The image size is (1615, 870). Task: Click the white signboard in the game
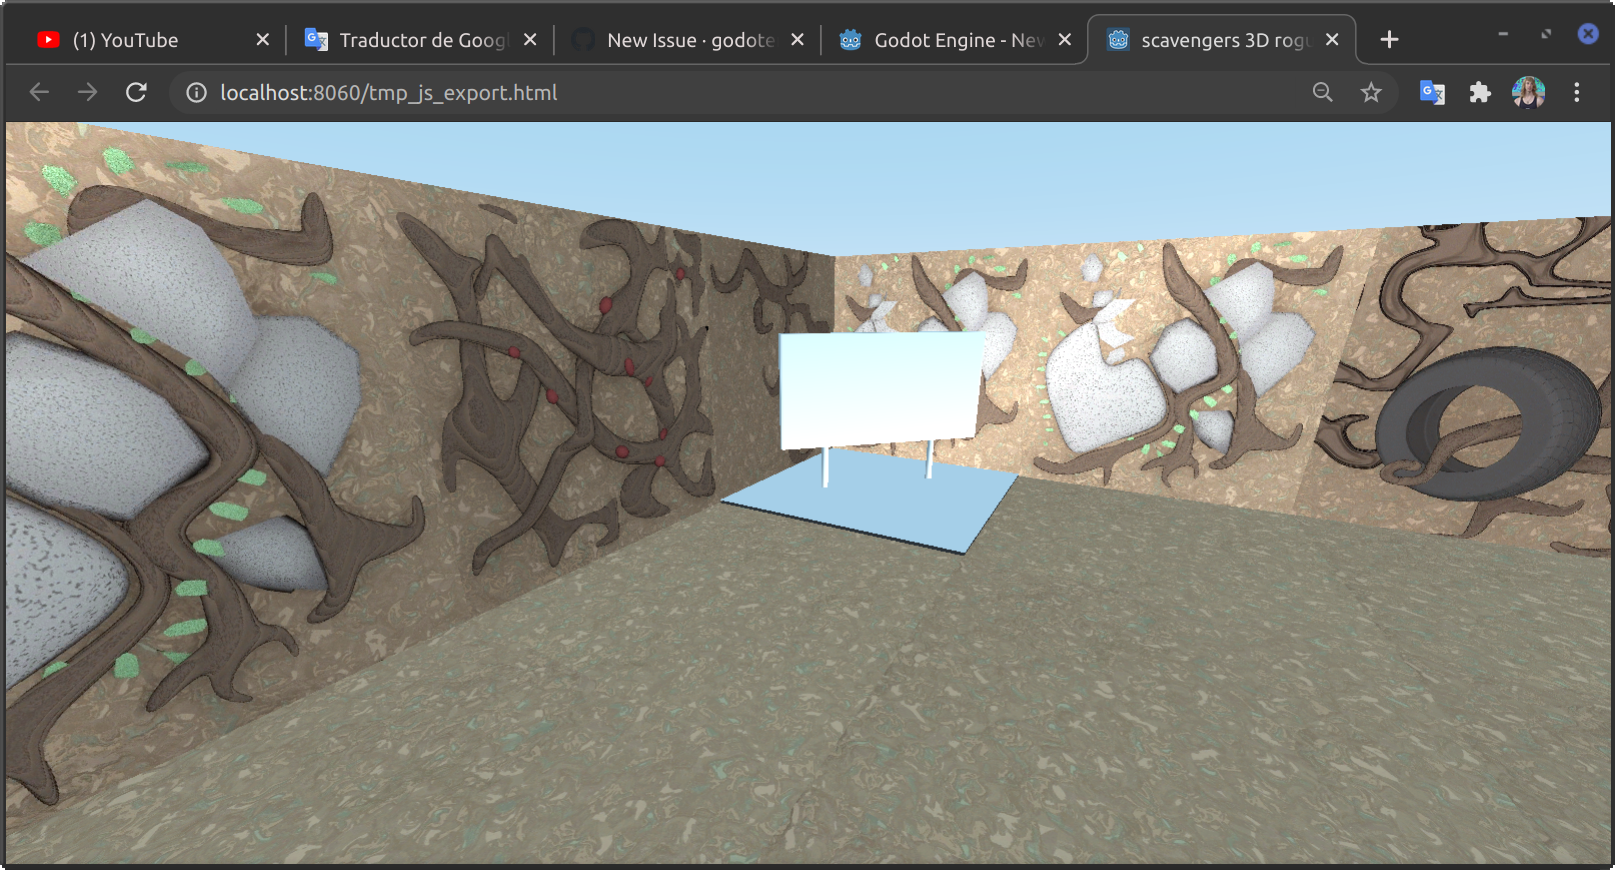(x=881, y=389)
